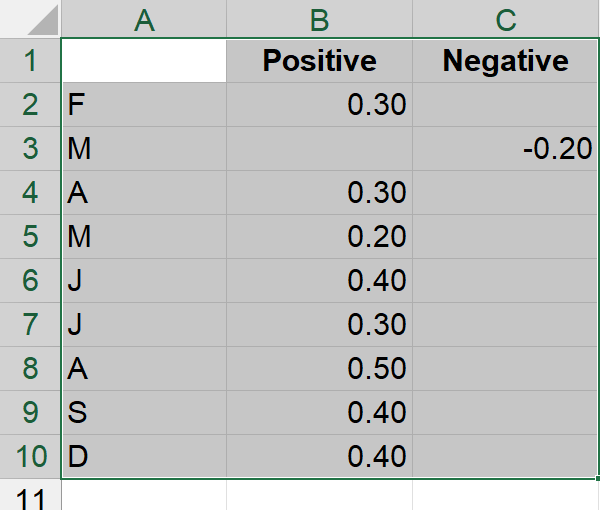
Task: Select column A header
Action: pos(144,19)
